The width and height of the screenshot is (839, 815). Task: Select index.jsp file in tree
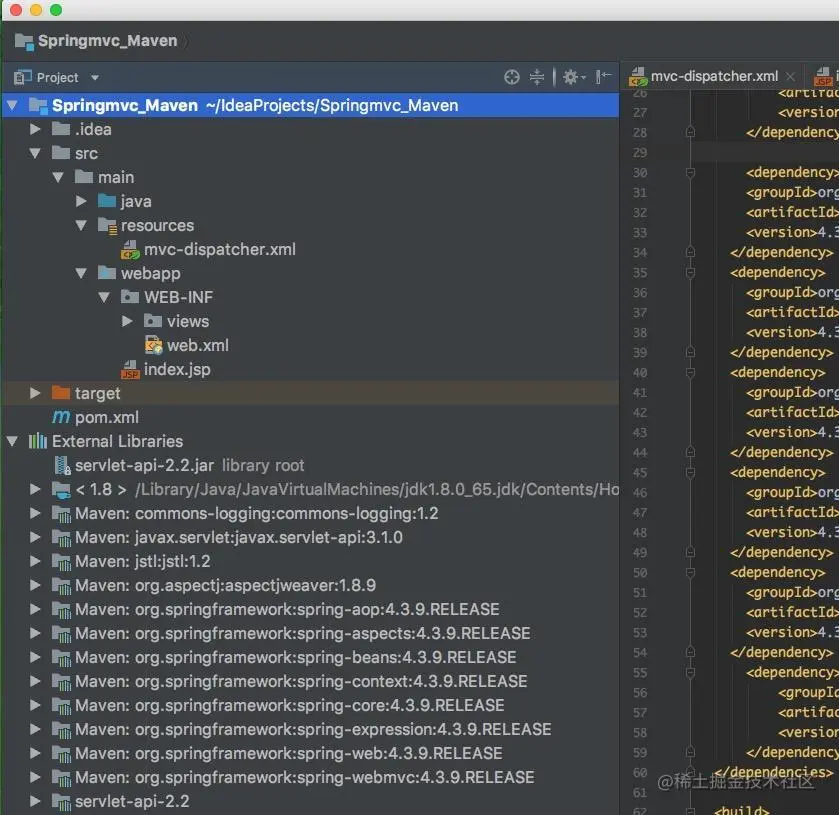click(177, 369)
